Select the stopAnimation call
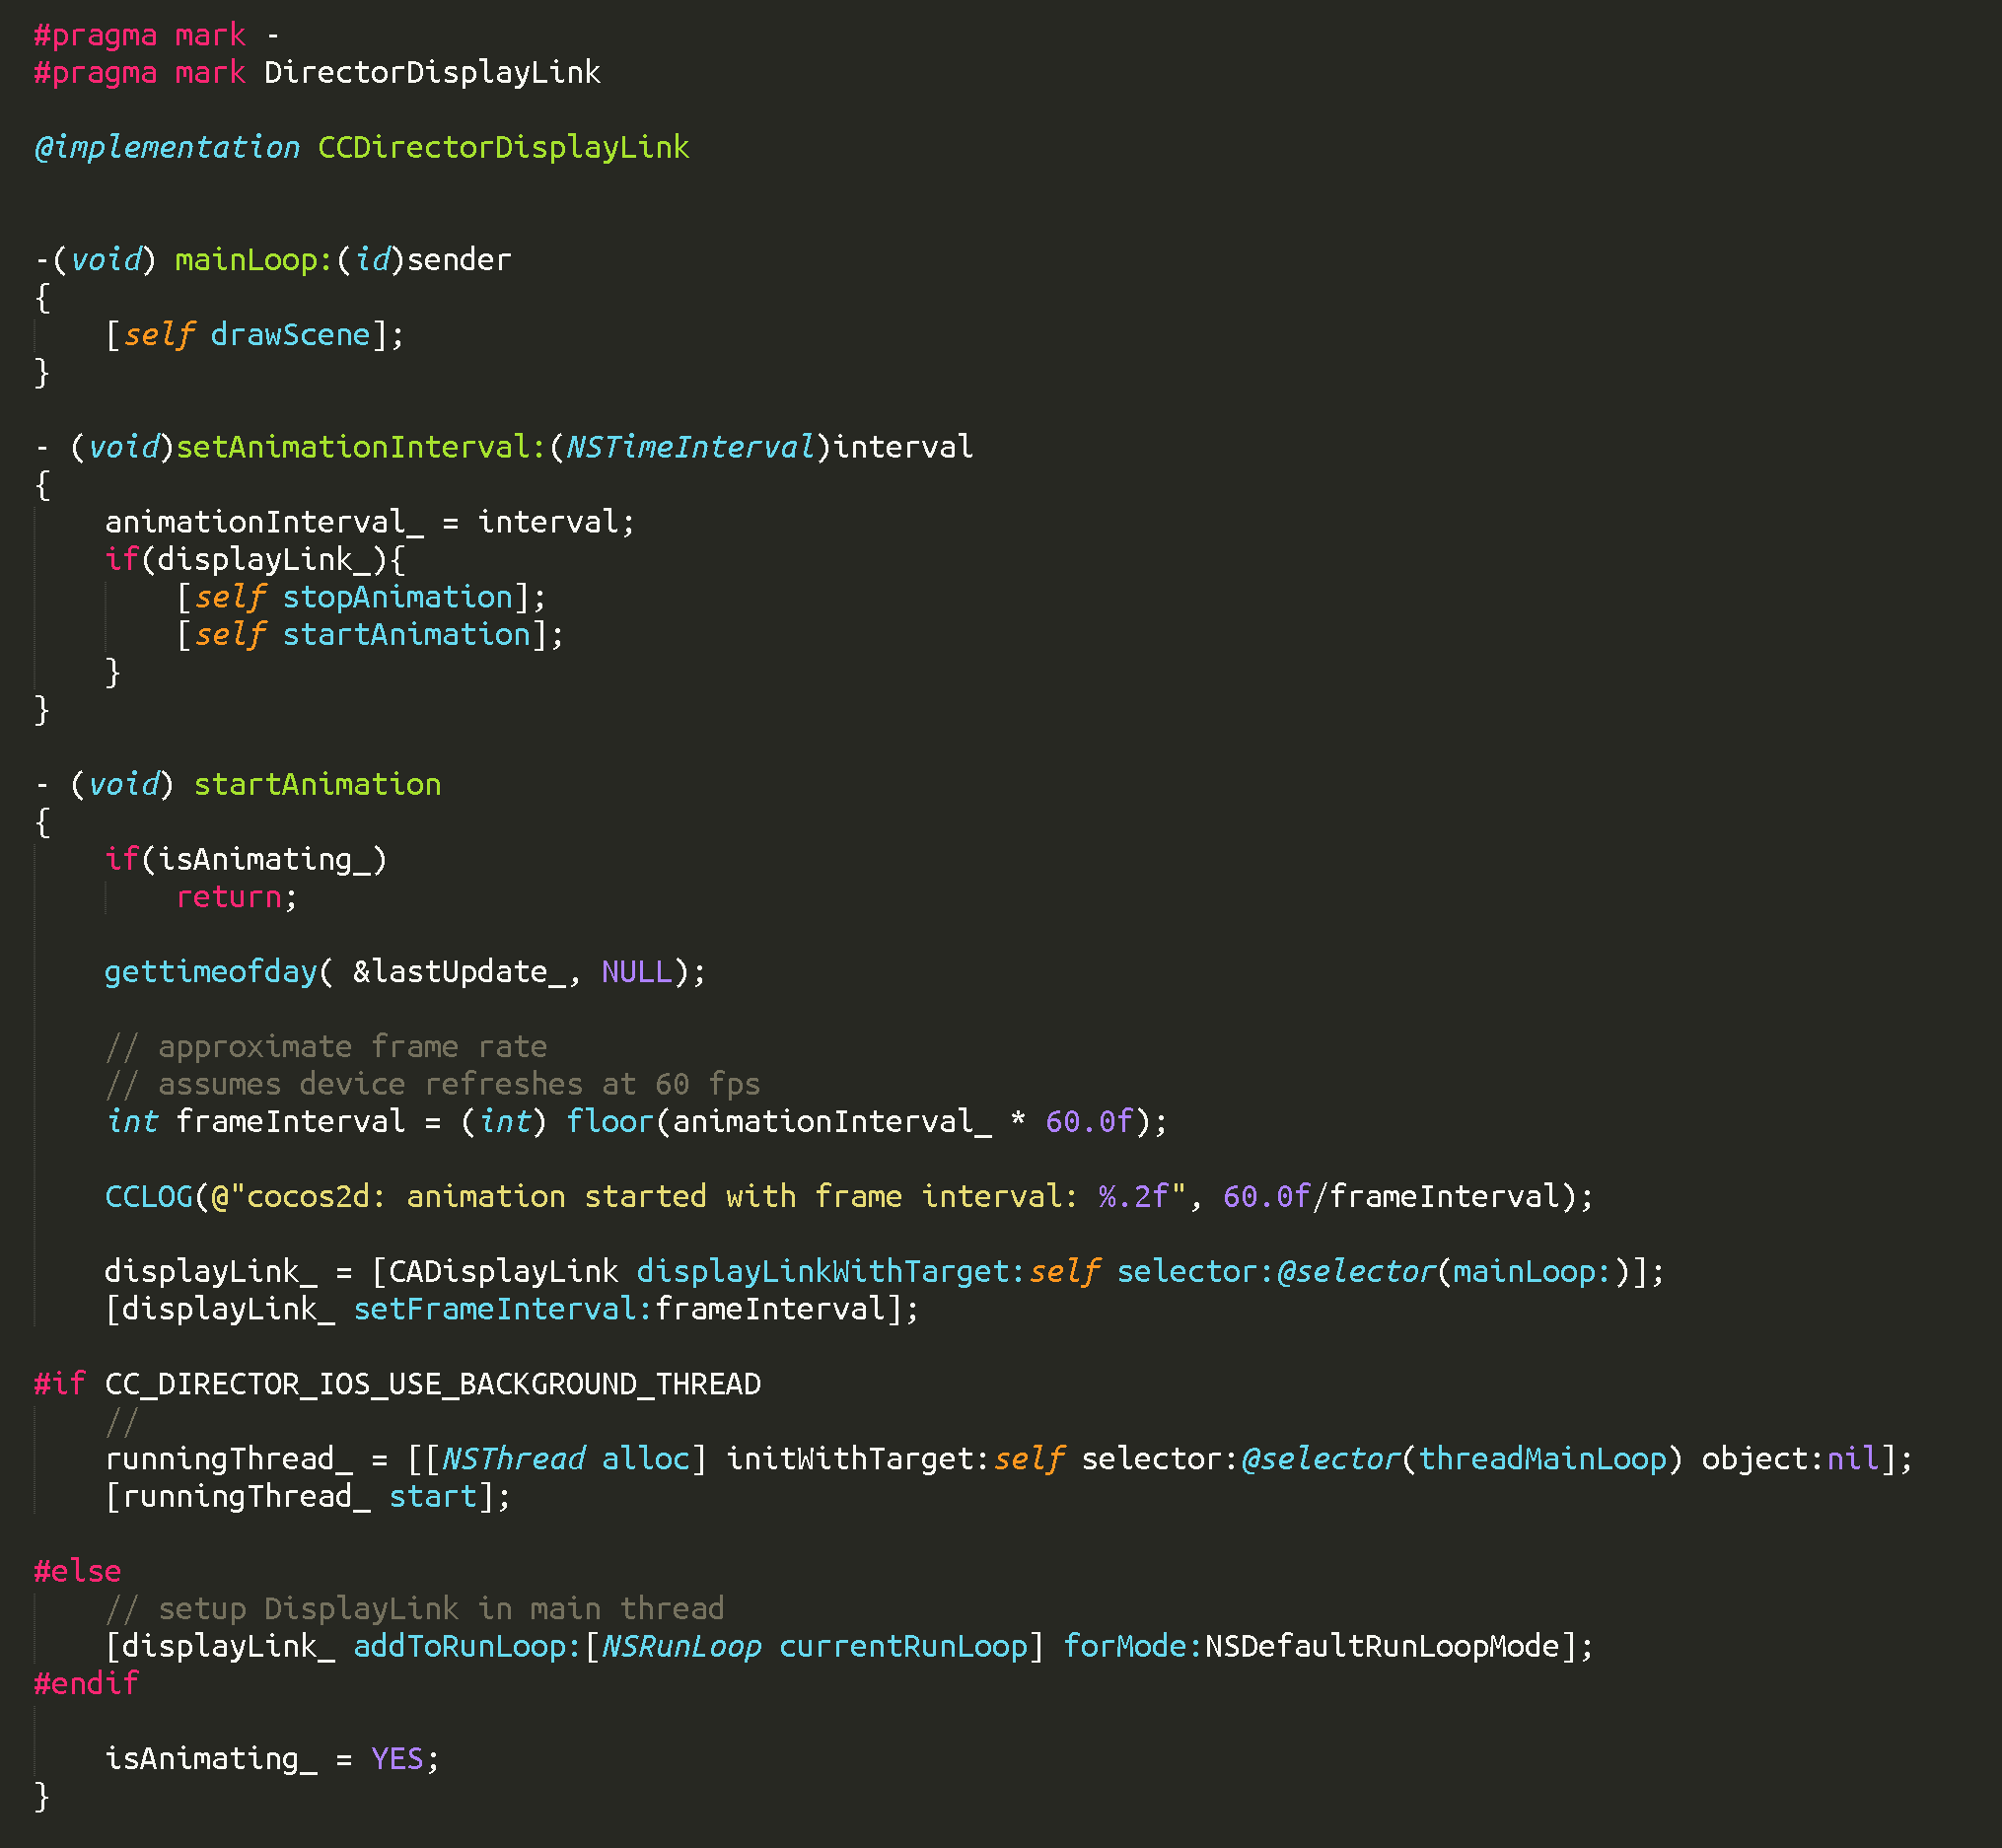 tap(398, 596)
